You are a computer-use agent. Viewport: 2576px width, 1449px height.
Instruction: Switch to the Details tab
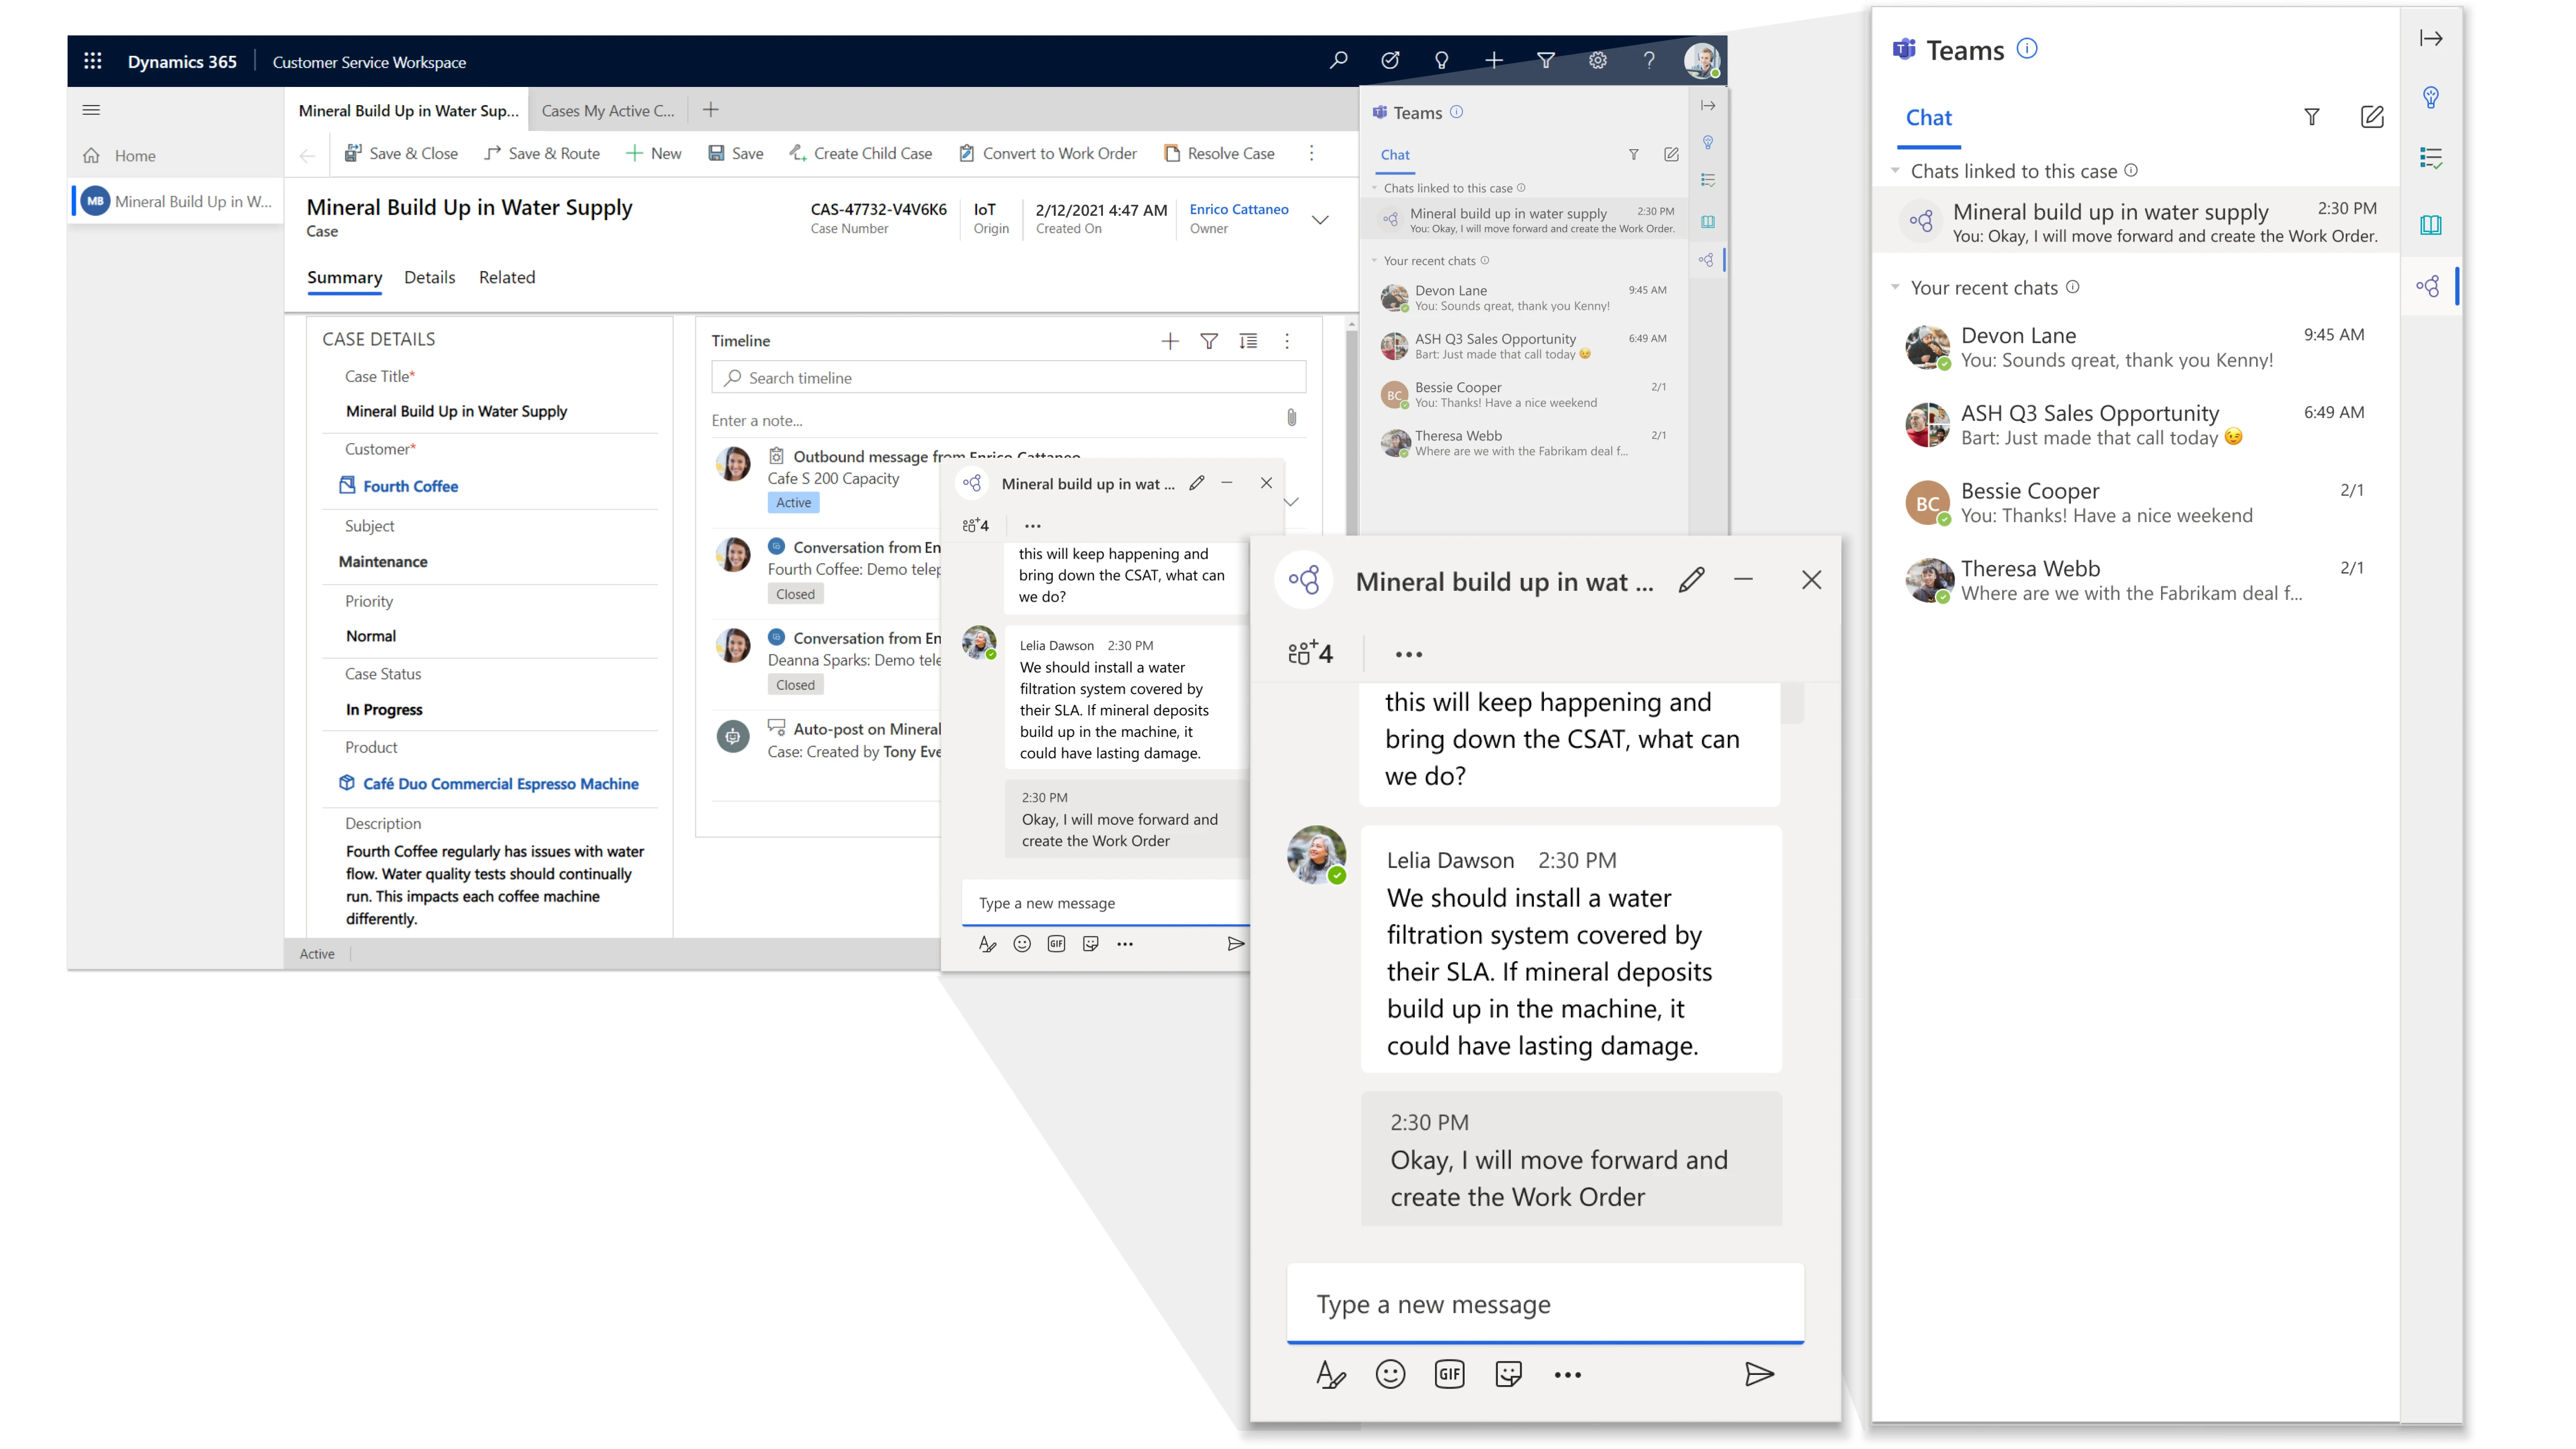tap(429, 278)
